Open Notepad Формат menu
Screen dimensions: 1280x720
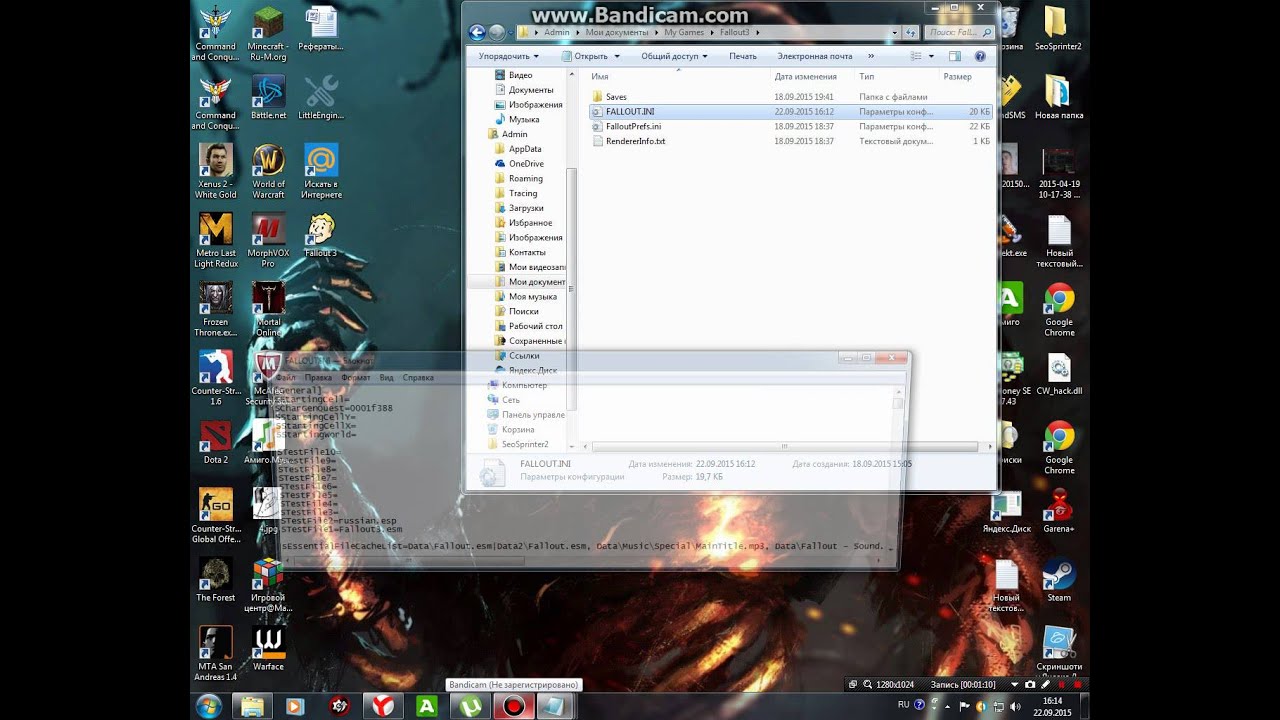coord(356,378)
